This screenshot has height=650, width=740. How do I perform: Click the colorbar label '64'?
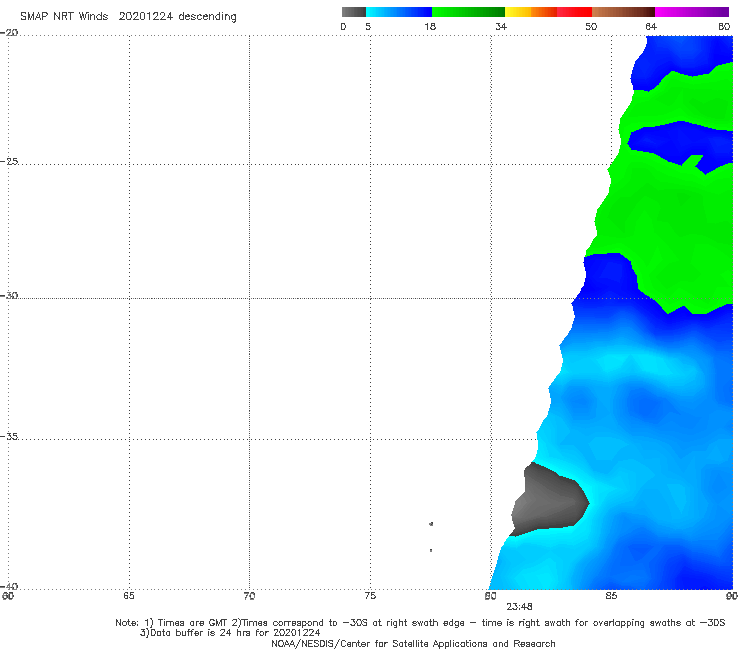(x=651, y=26)
